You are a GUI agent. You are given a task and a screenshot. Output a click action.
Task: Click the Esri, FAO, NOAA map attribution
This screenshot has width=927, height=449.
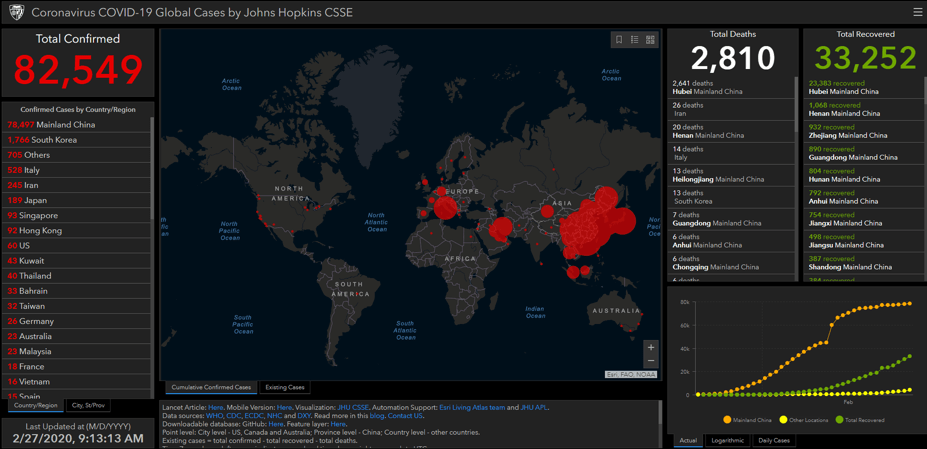click(x=631, y=374)
